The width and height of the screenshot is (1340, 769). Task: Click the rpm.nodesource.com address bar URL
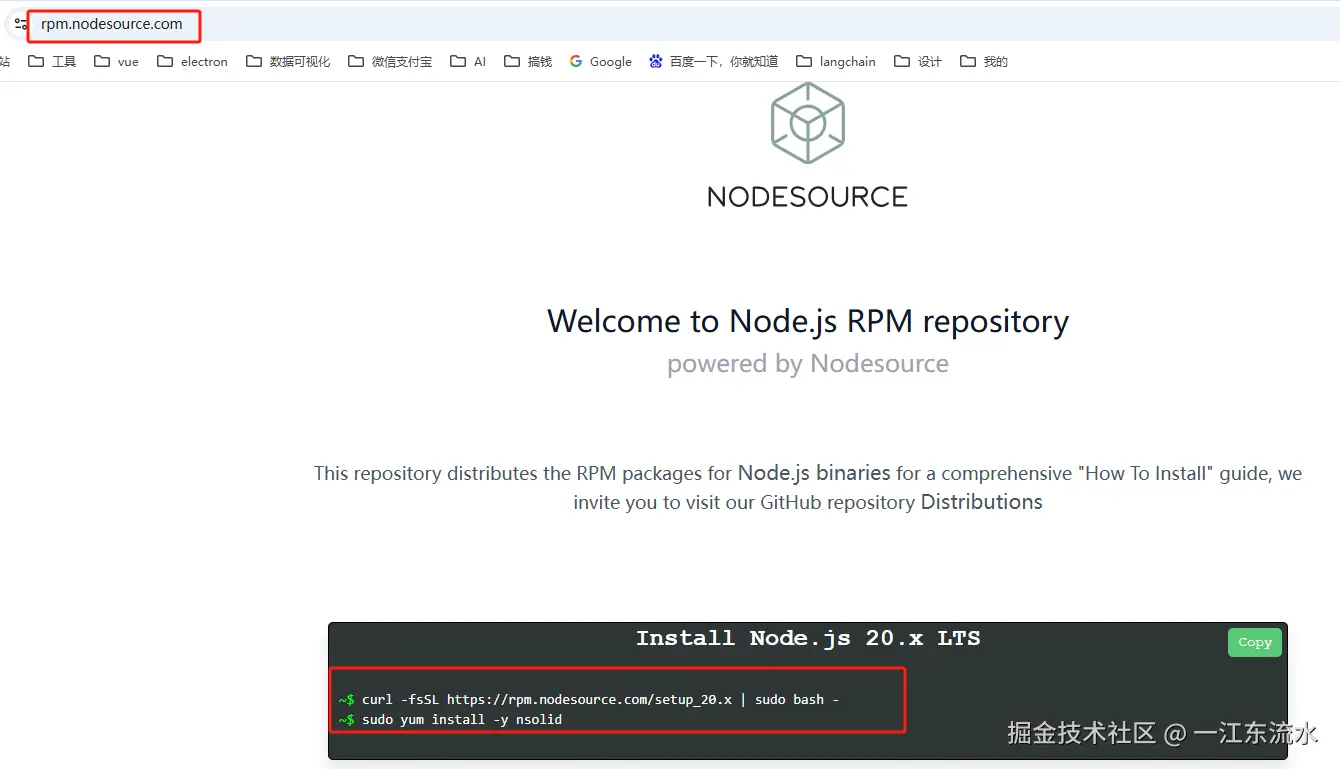[x=112, y=24]
